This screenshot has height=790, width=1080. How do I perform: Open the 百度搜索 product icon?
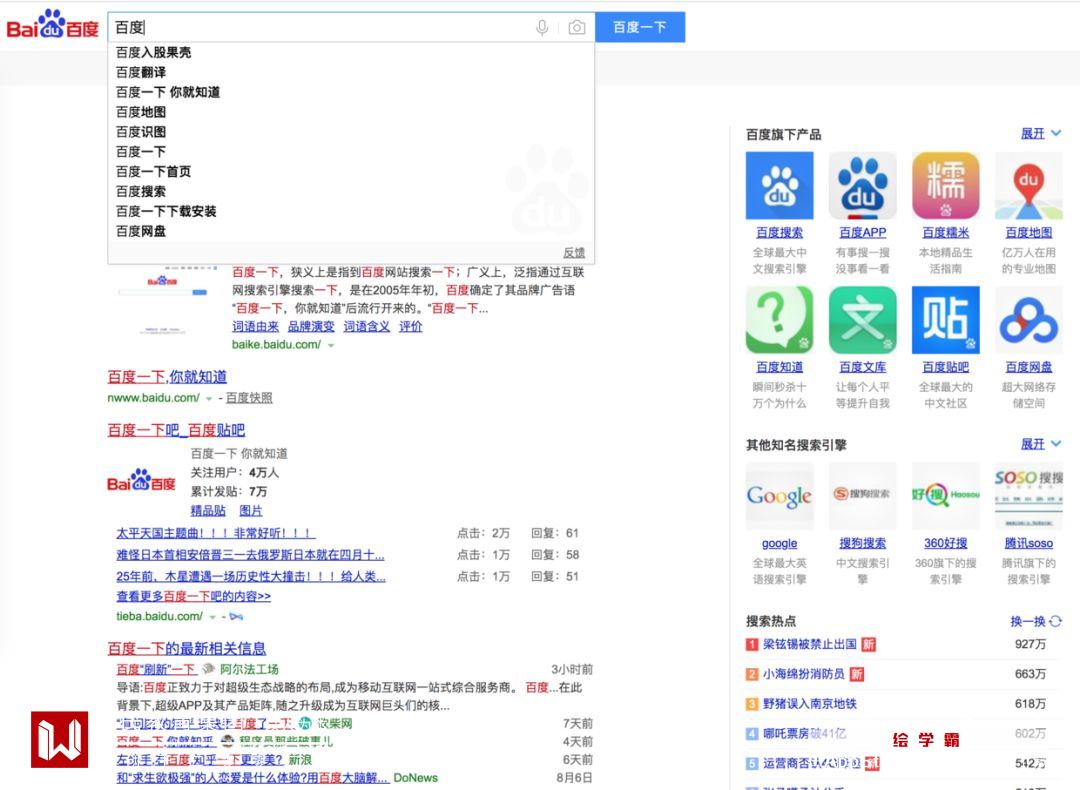[x=780, y=185]
